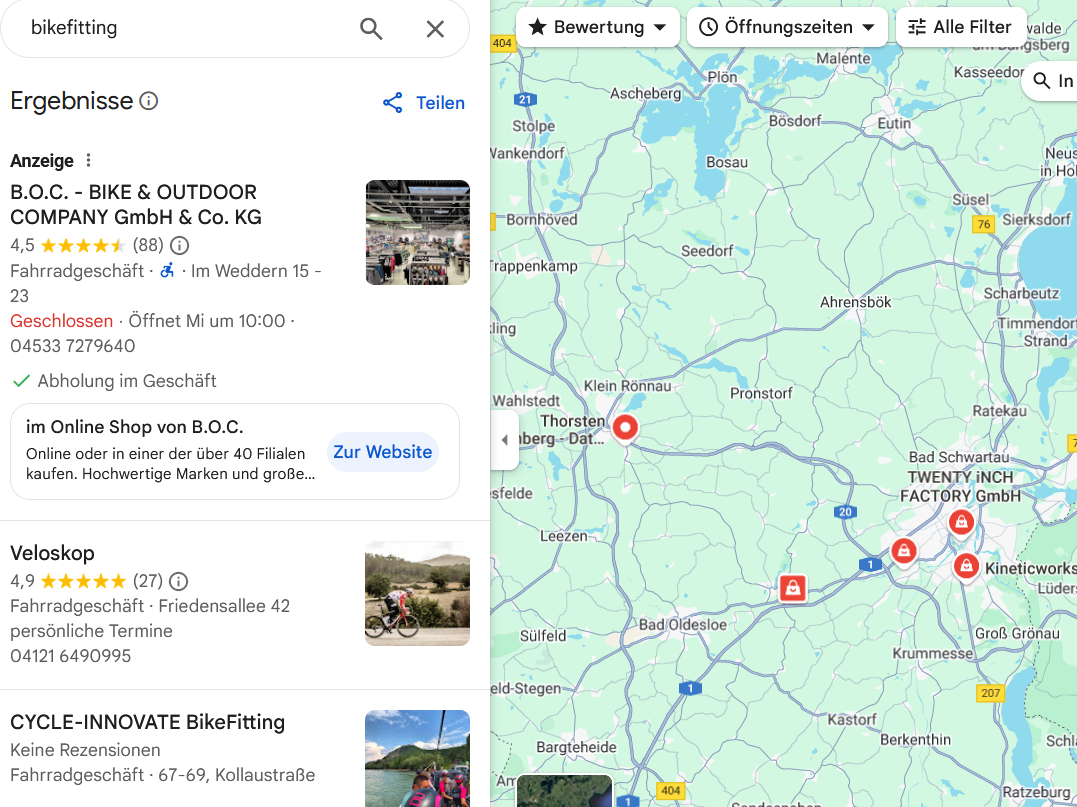
Task: Click the TWENTY iNCH FACTORY shop pin
Action: [961, 523]
